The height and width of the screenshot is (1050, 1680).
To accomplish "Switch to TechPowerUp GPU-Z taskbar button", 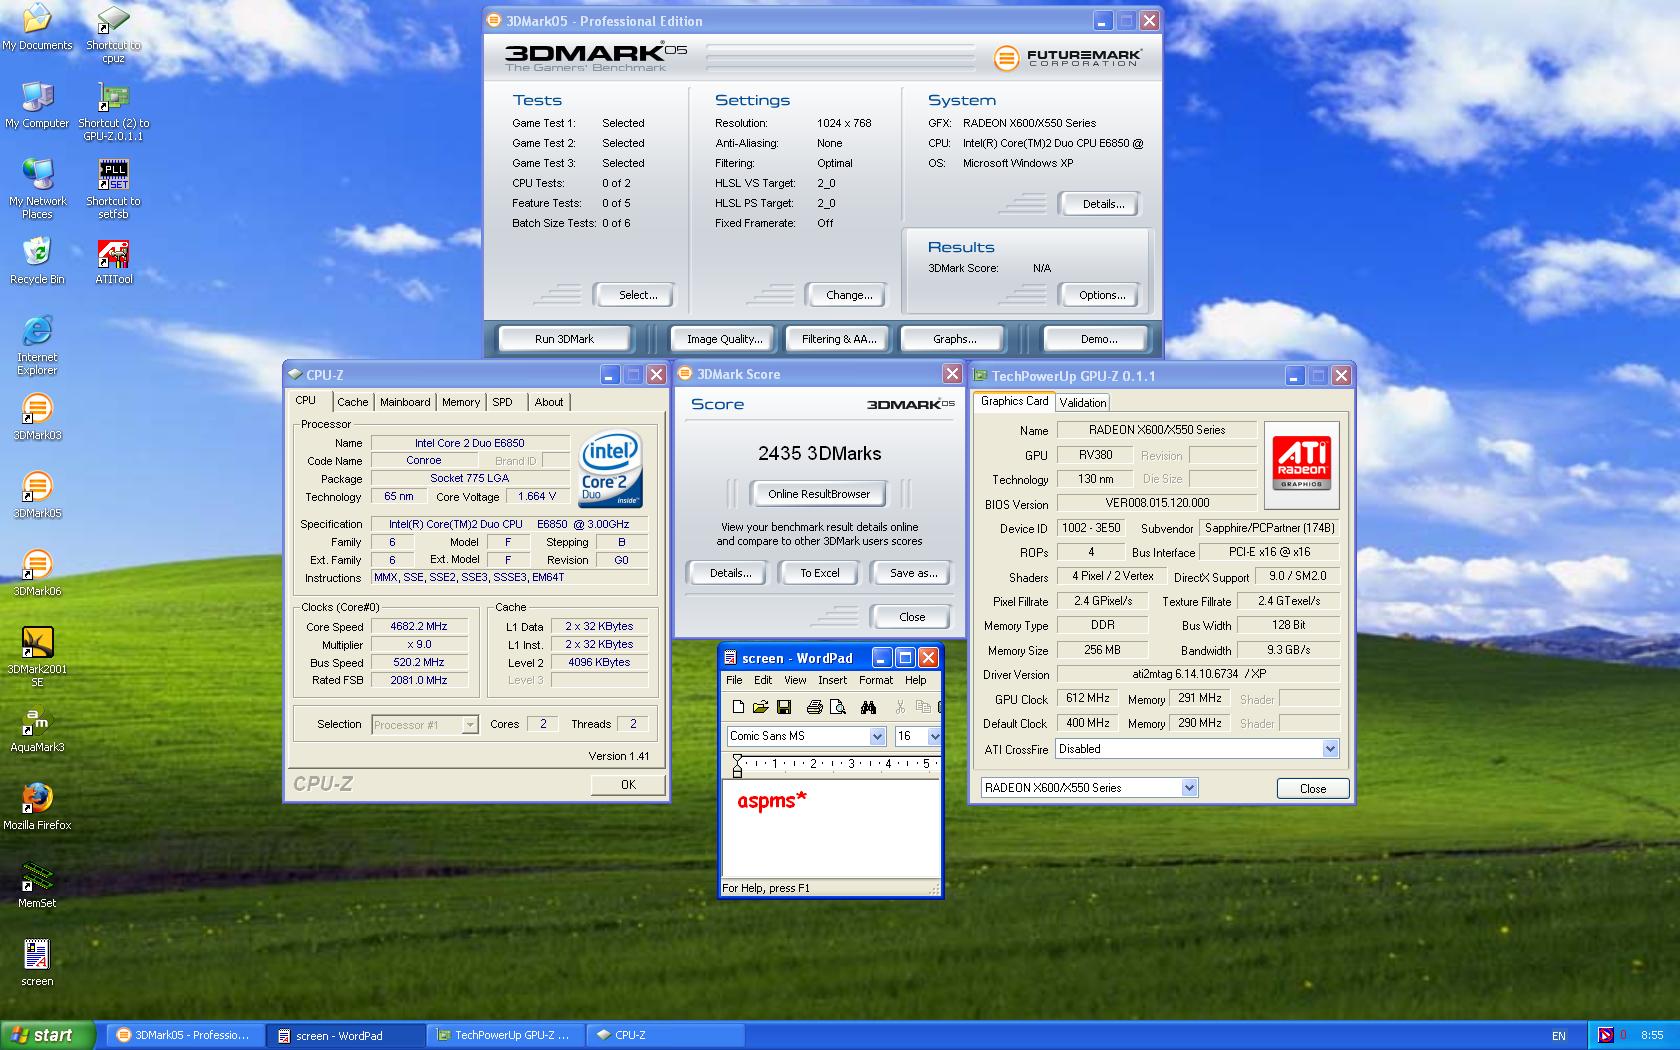I will pos(506,1035).
